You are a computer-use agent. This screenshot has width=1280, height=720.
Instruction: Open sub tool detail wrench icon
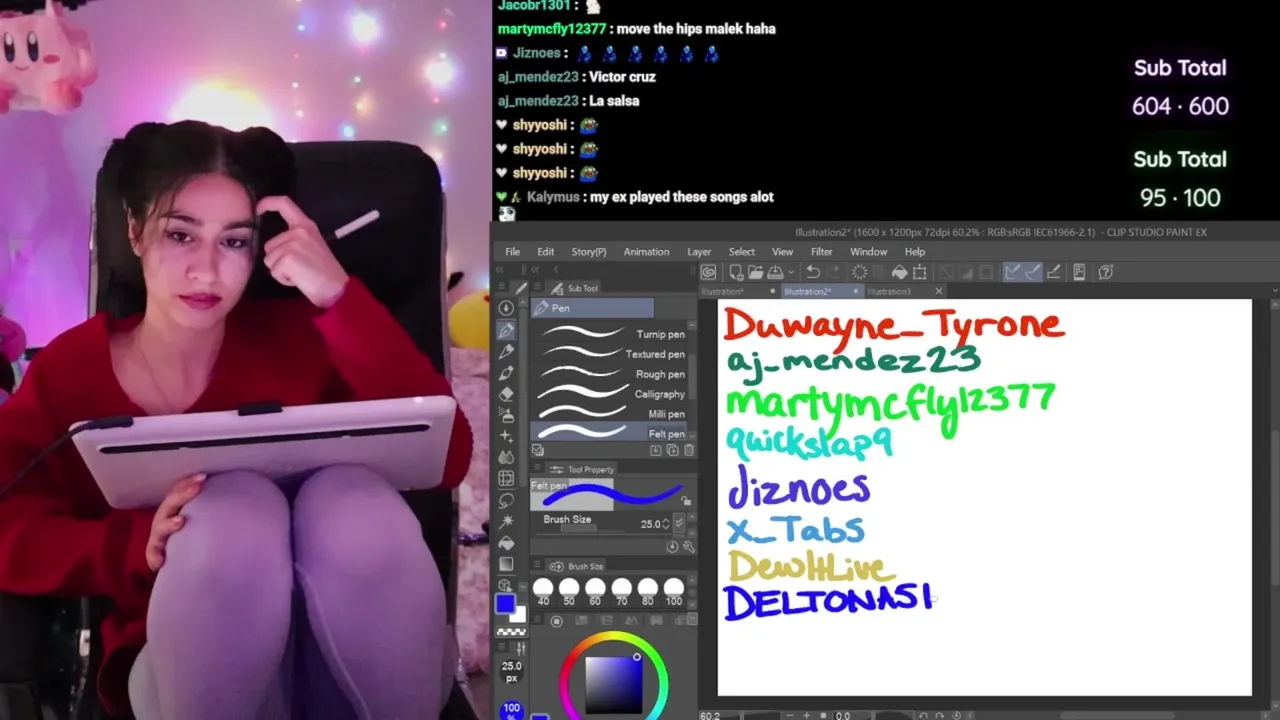689,547
